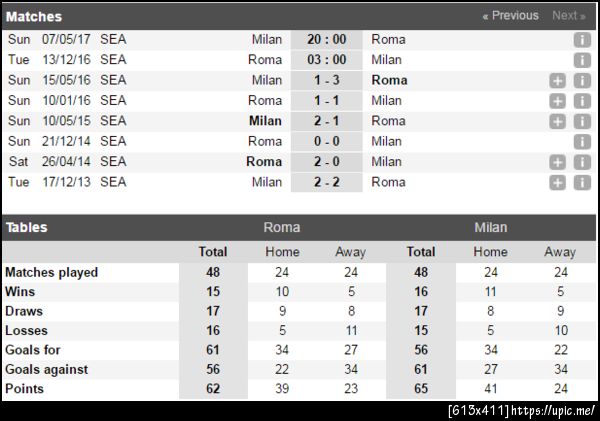Open the 1 - 3 score of 15/05/16 match

(326, 80)
